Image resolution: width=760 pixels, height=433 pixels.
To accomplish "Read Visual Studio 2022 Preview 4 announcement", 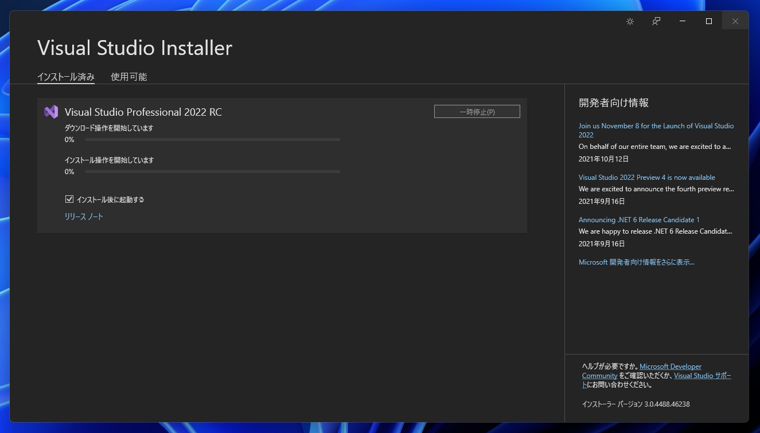I will pyautogui.click(x=646, y=177).
